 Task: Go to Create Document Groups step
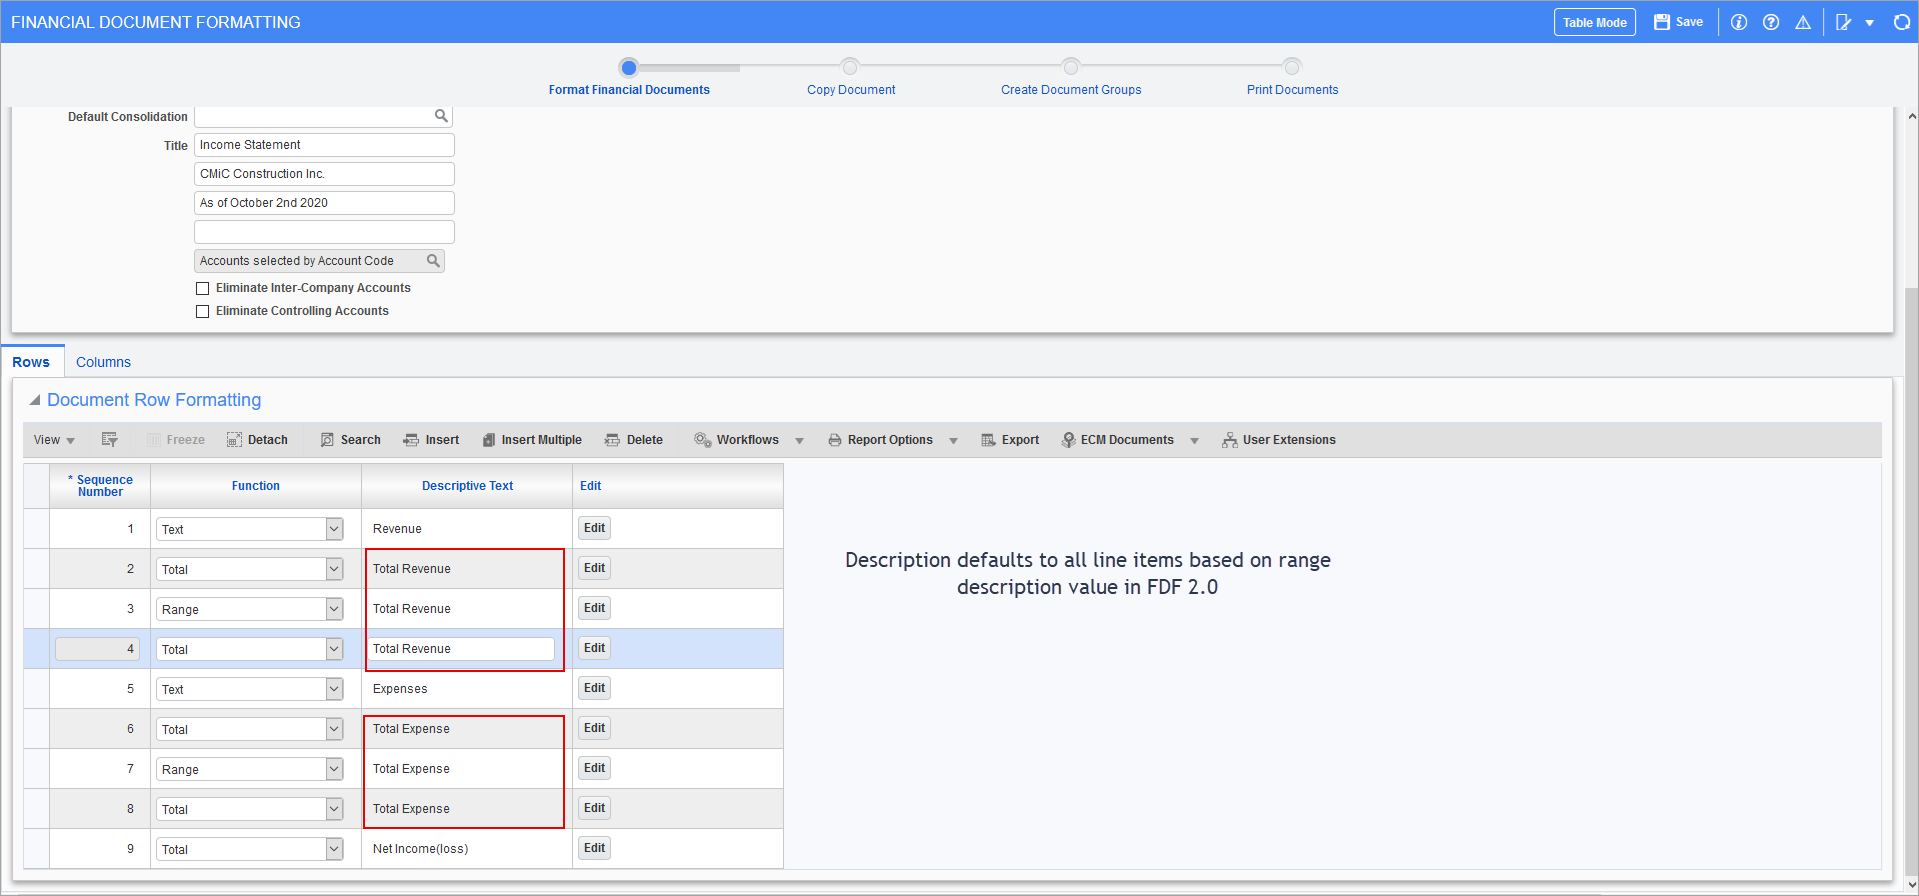tap(1071, 90)
